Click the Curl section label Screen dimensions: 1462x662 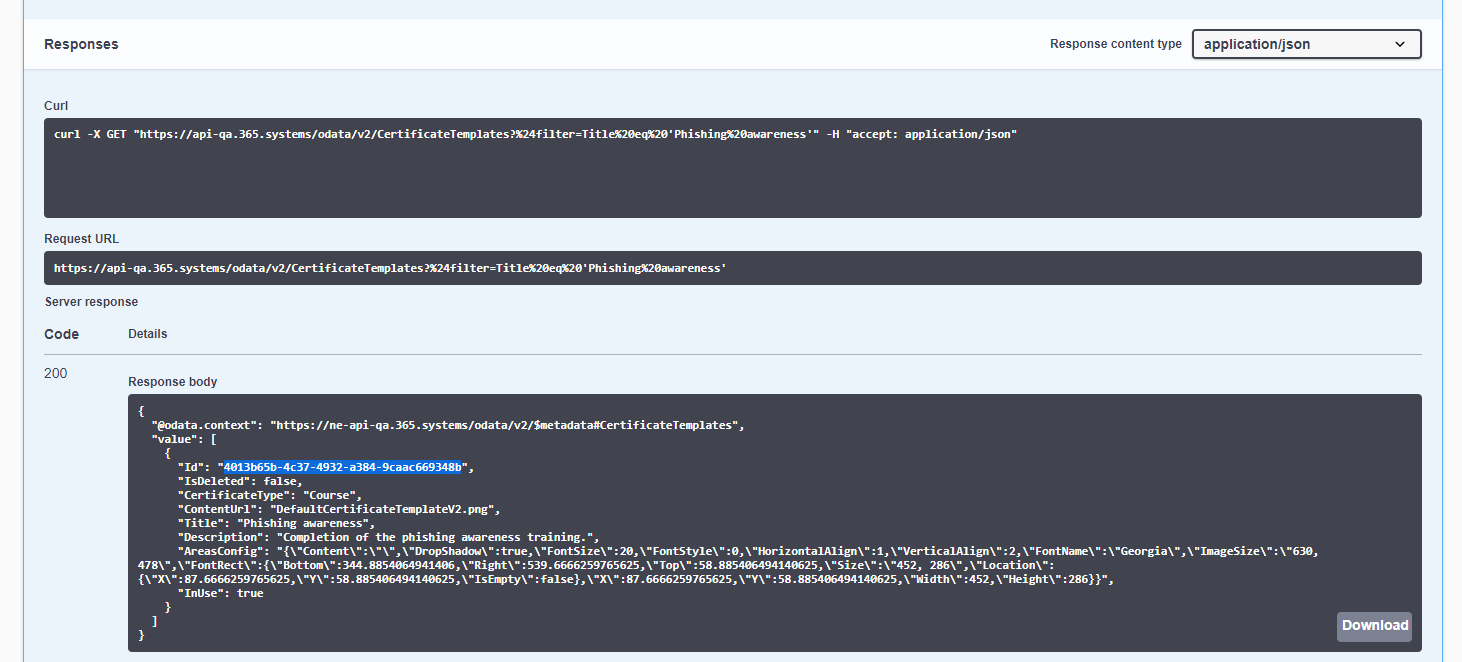coord(55,105)
